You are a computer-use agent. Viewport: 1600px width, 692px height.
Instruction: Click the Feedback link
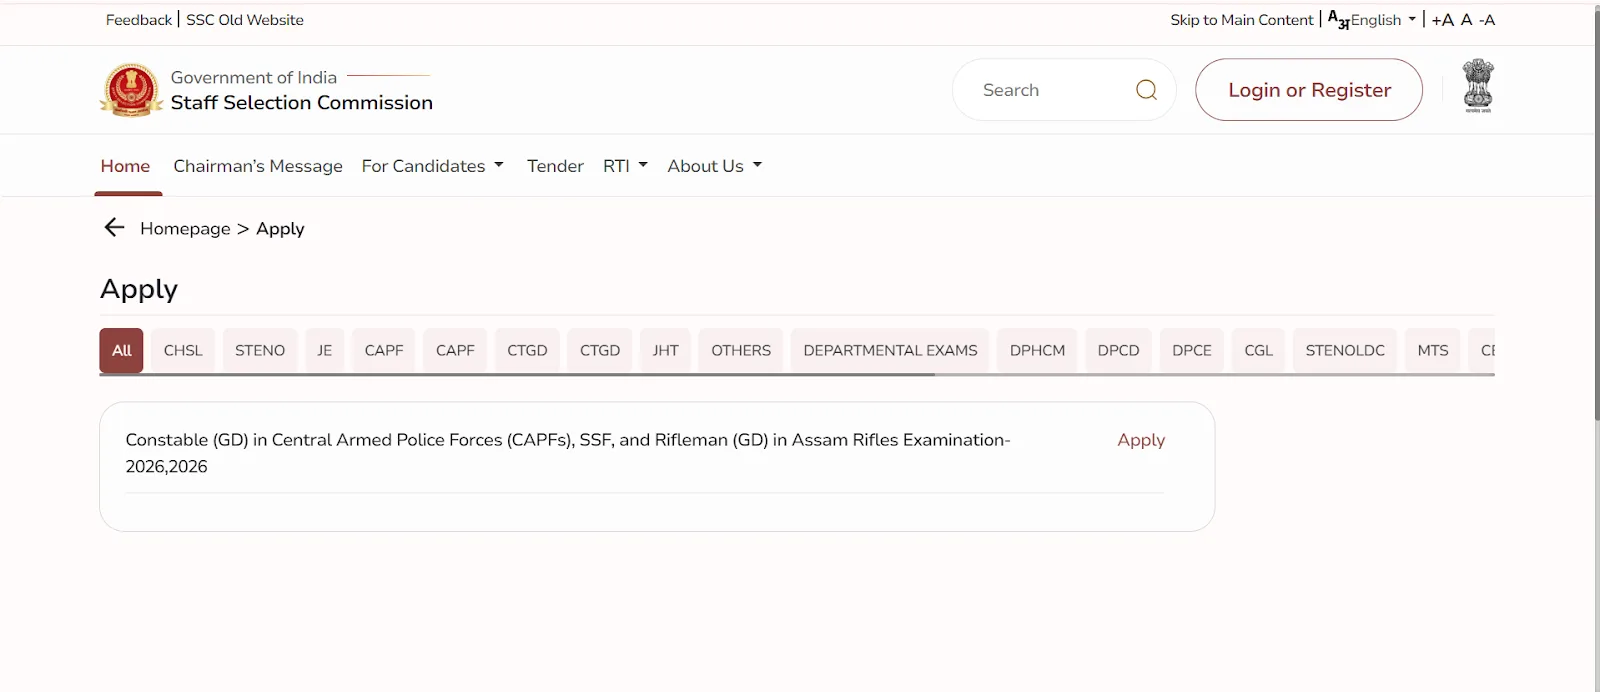tap(139, 20)
